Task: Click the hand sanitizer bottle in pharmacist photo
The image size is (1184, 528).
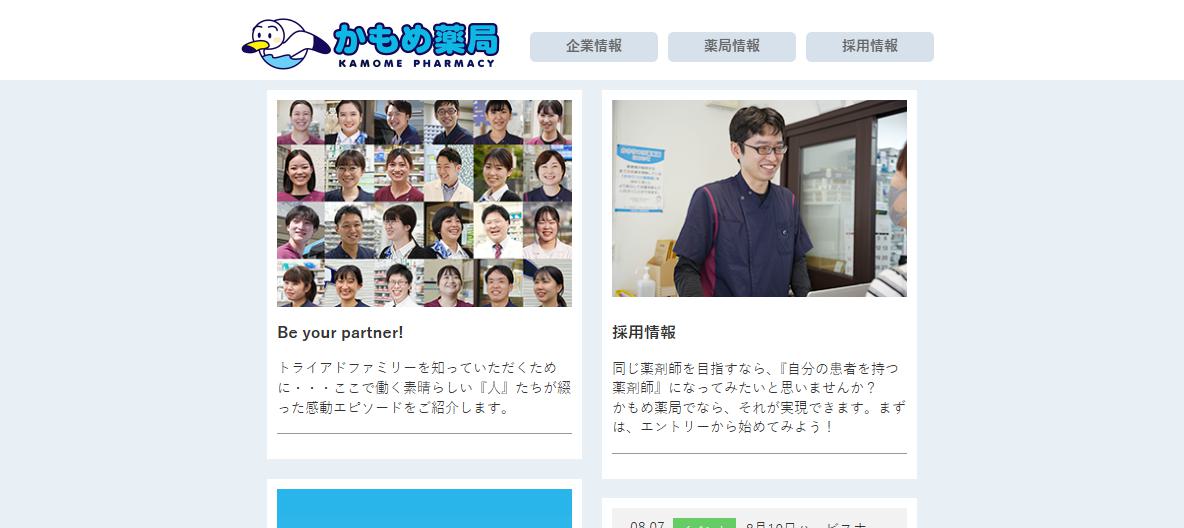Action: tap(646, 283)
